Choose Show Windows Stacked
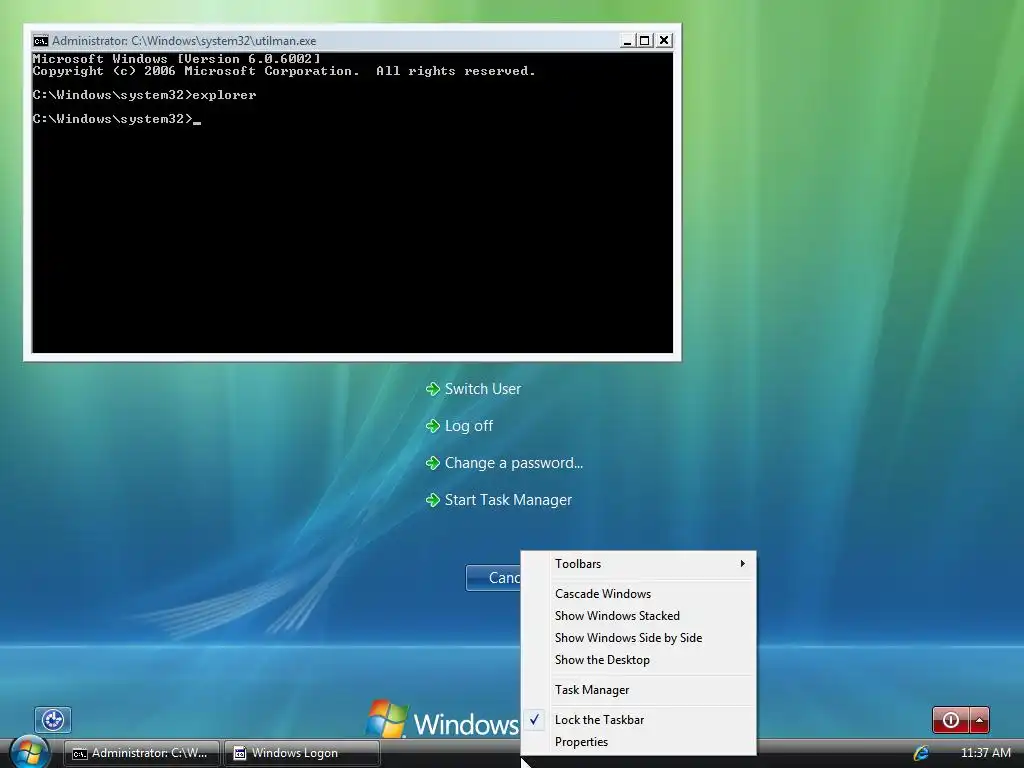Screen dimensions: 1024x768 pyautogui.click(x=639, y=616)
